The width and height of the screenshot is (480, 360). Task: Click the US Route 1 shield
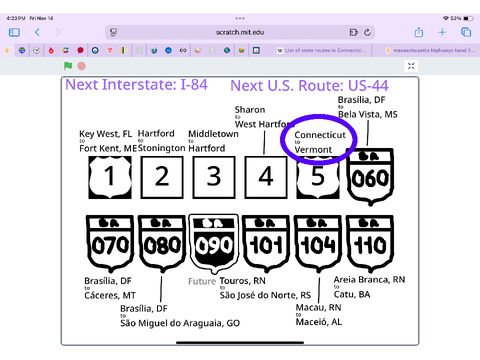110,177
